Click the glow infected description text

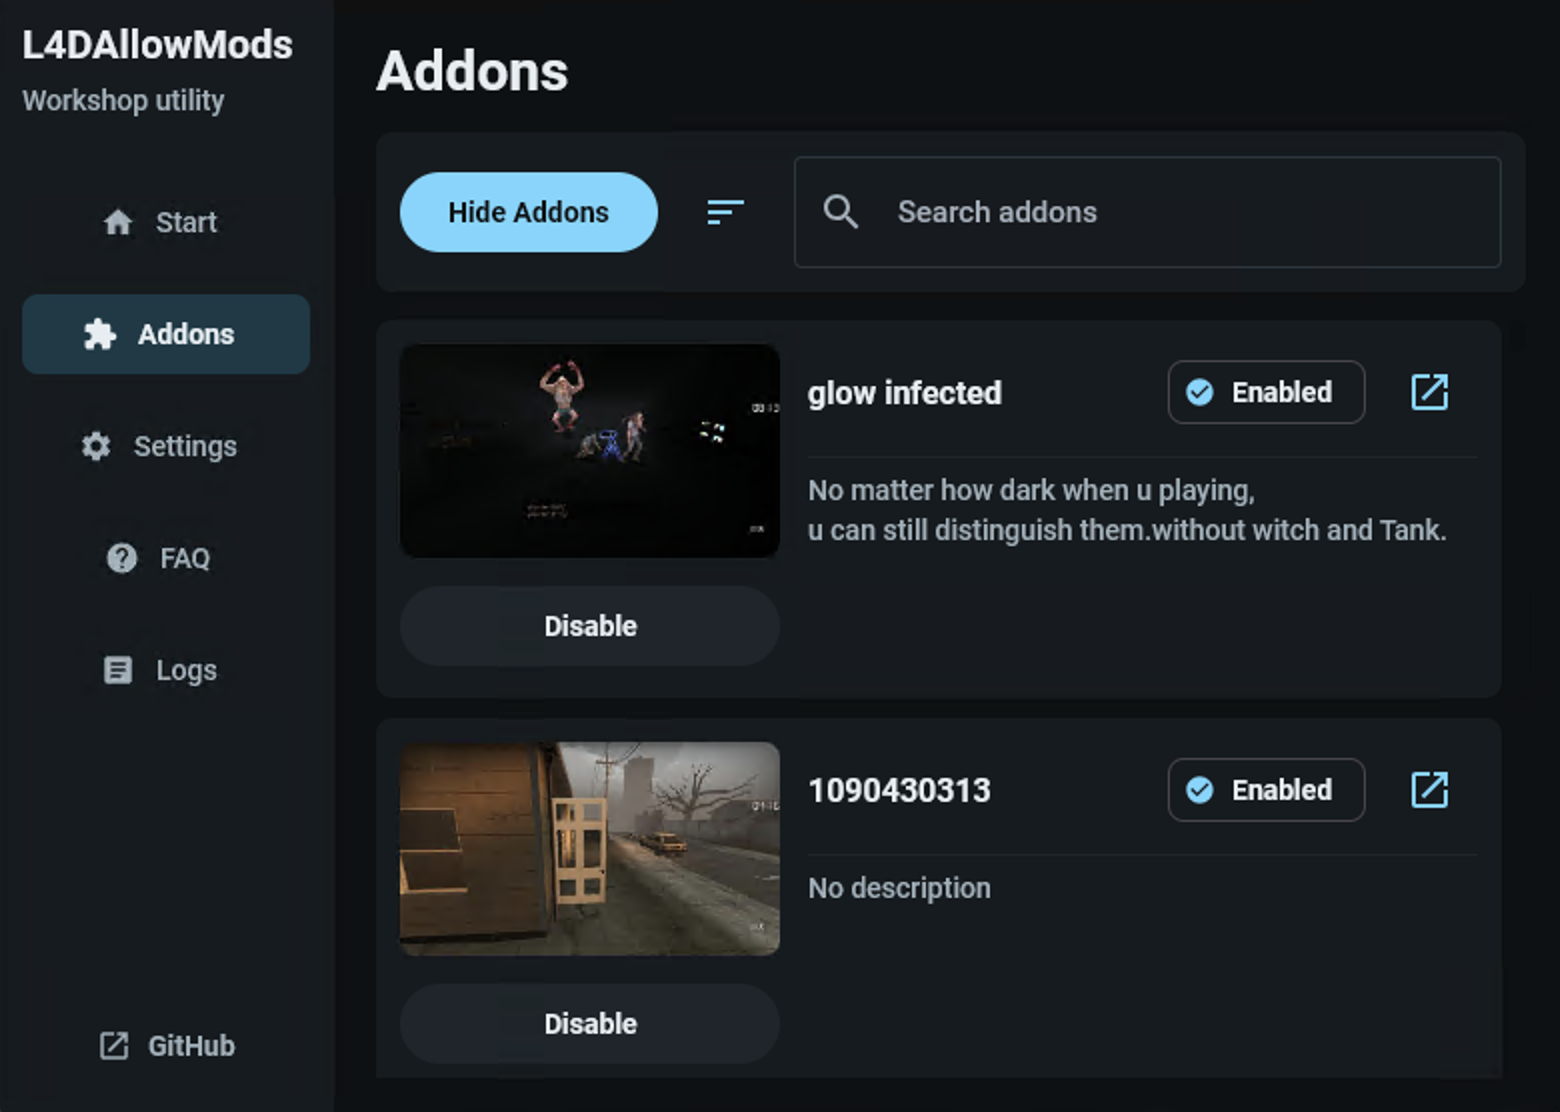[1127, 510]
